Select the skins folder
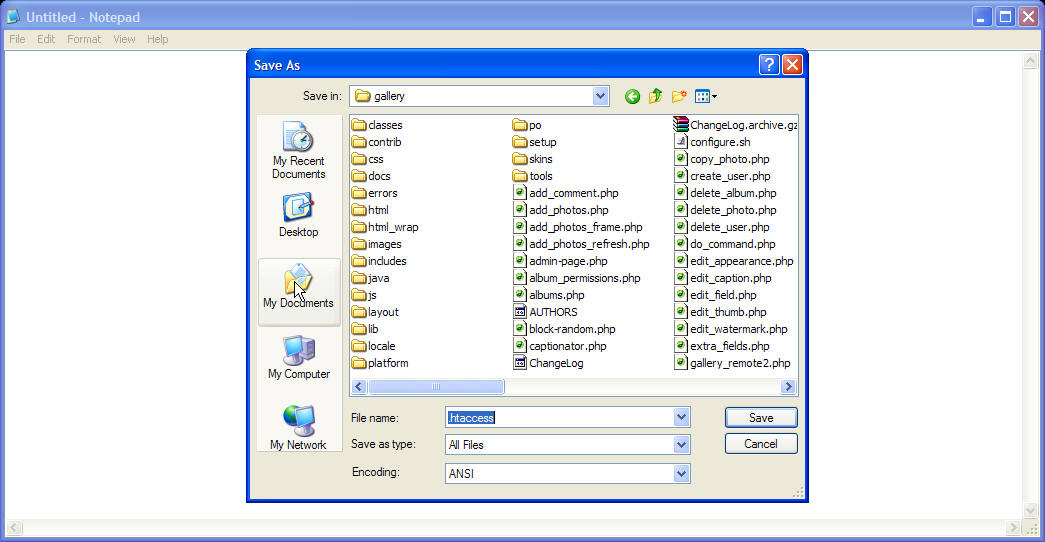Viewport: 1045px width, 542px height. 532,159
